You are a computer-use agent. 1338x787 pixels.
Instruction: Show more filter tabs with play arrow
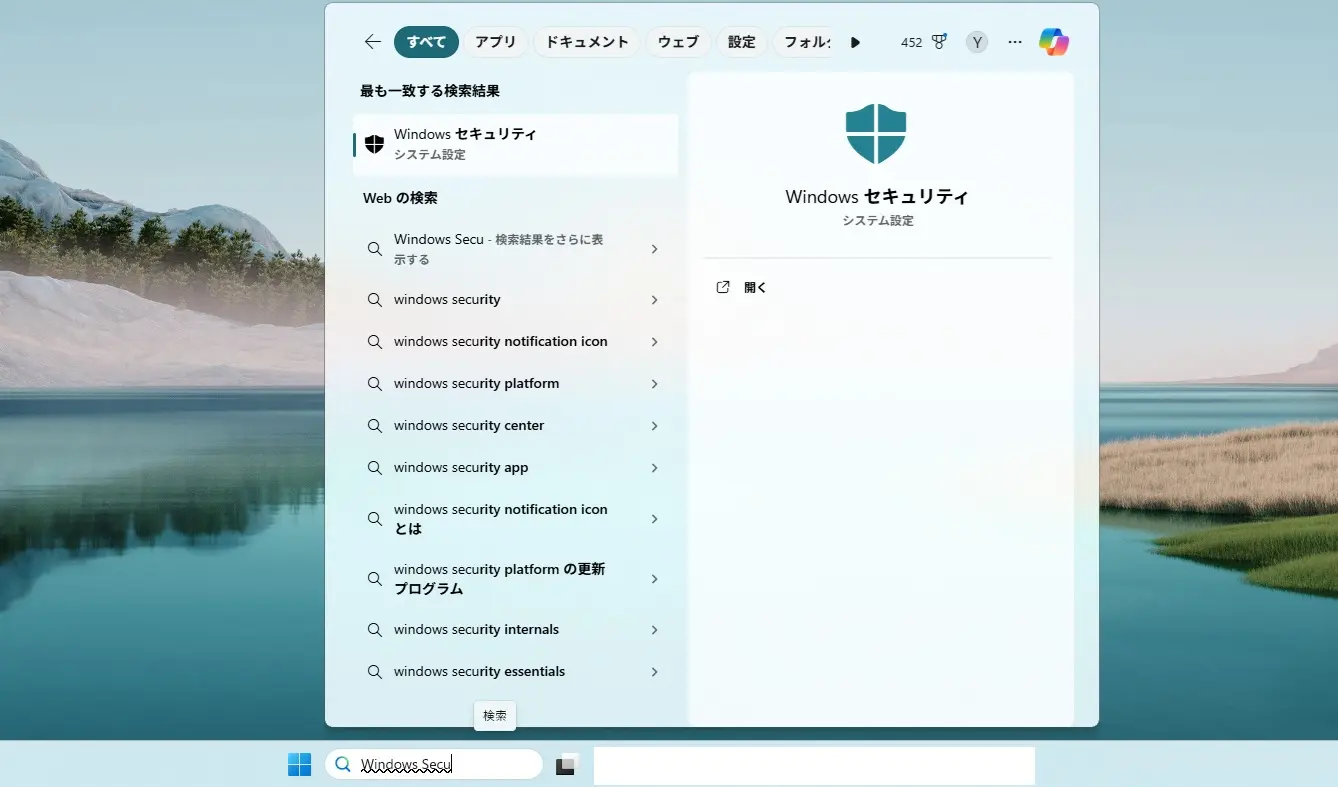point(855,42)
